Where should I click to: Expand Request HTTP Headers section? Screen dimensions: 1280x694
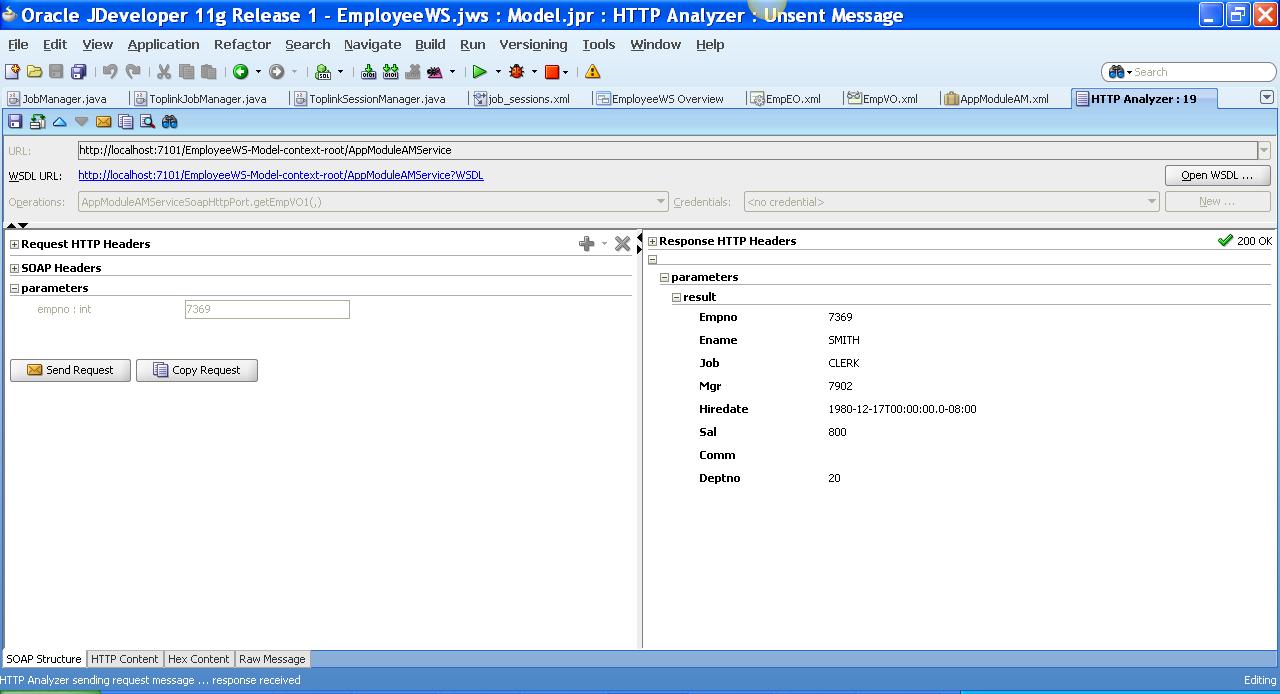click(x=14, y=244)
